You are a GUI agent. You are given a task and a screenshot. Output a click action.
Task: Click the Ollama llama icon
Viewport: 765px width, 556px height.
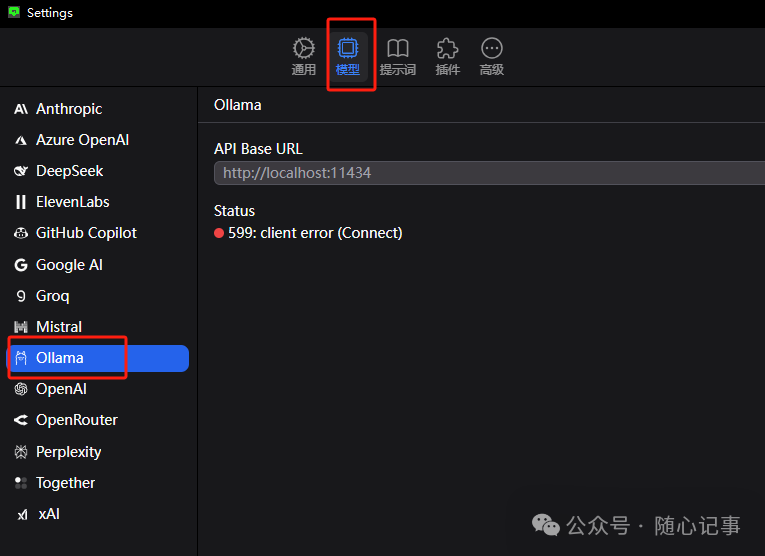(20, 358)
